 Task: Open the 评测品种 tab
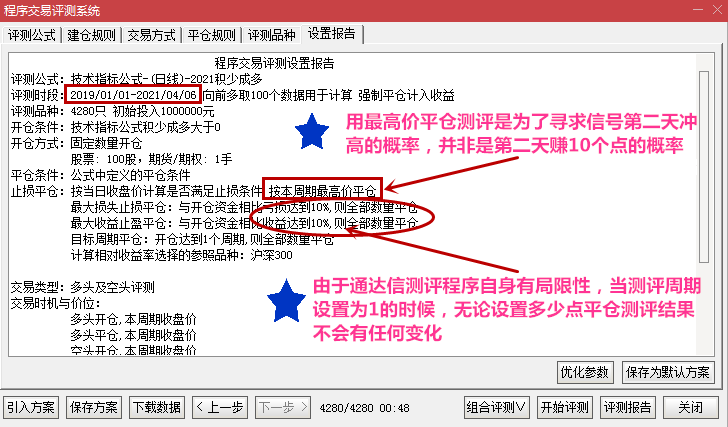click(271, 35)
